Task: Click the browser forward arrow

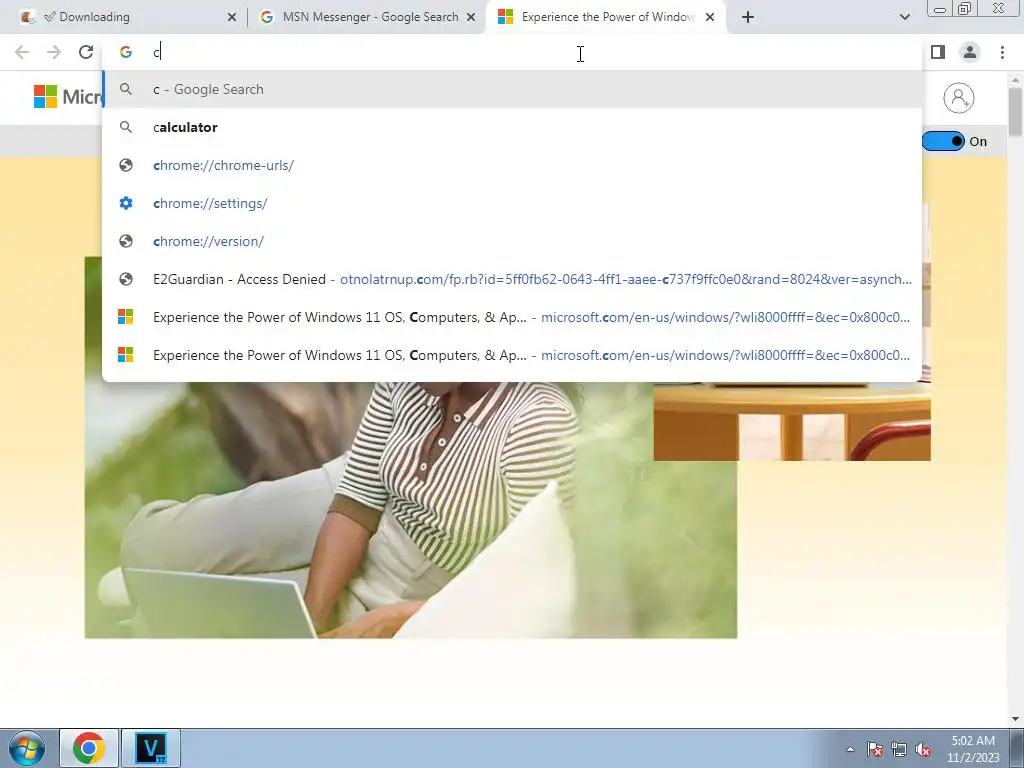Action: click(54, 52)
